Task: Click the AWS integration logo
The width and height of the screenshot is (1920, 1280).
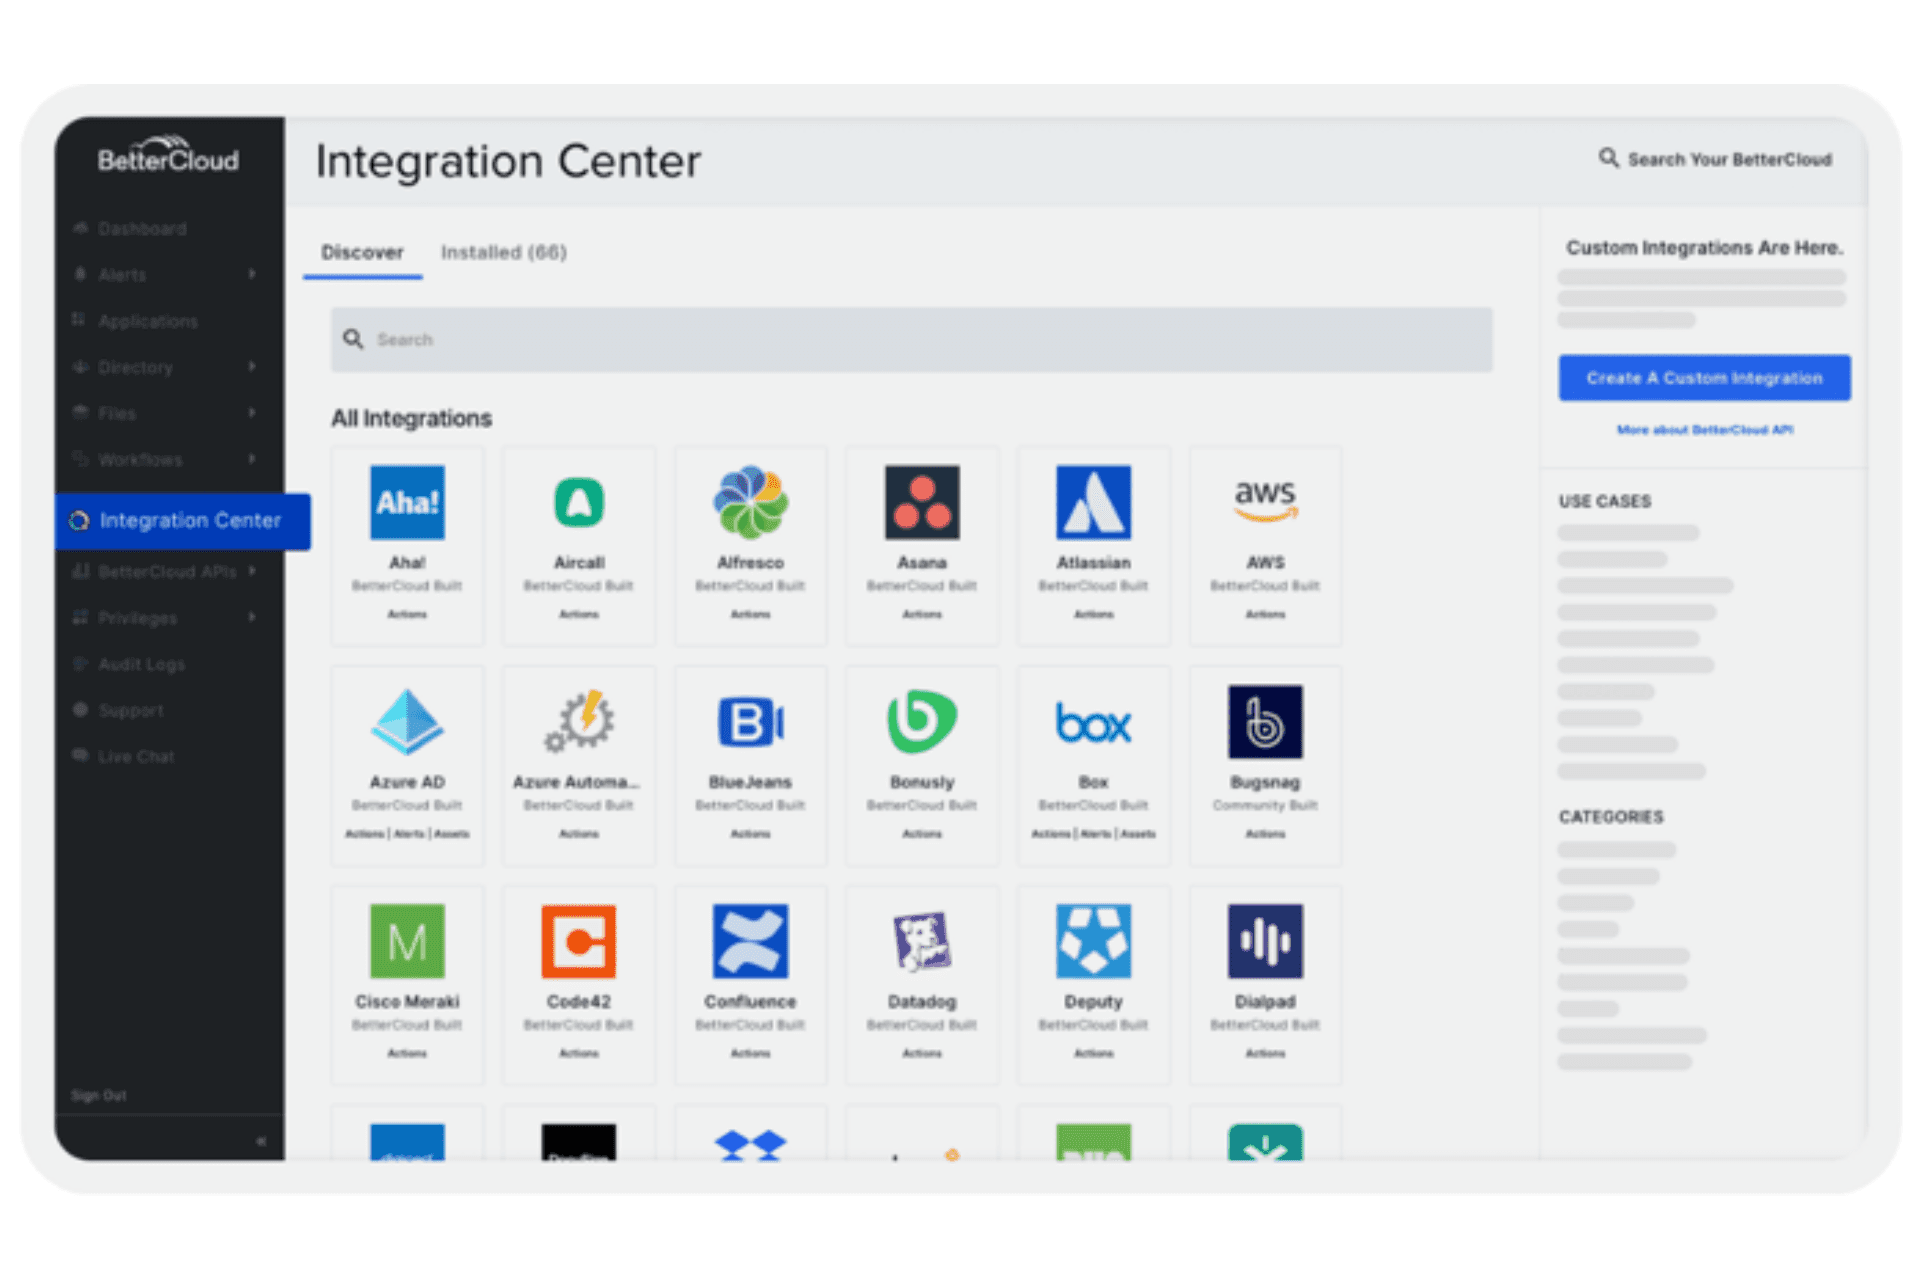Action: [1264, 502]
